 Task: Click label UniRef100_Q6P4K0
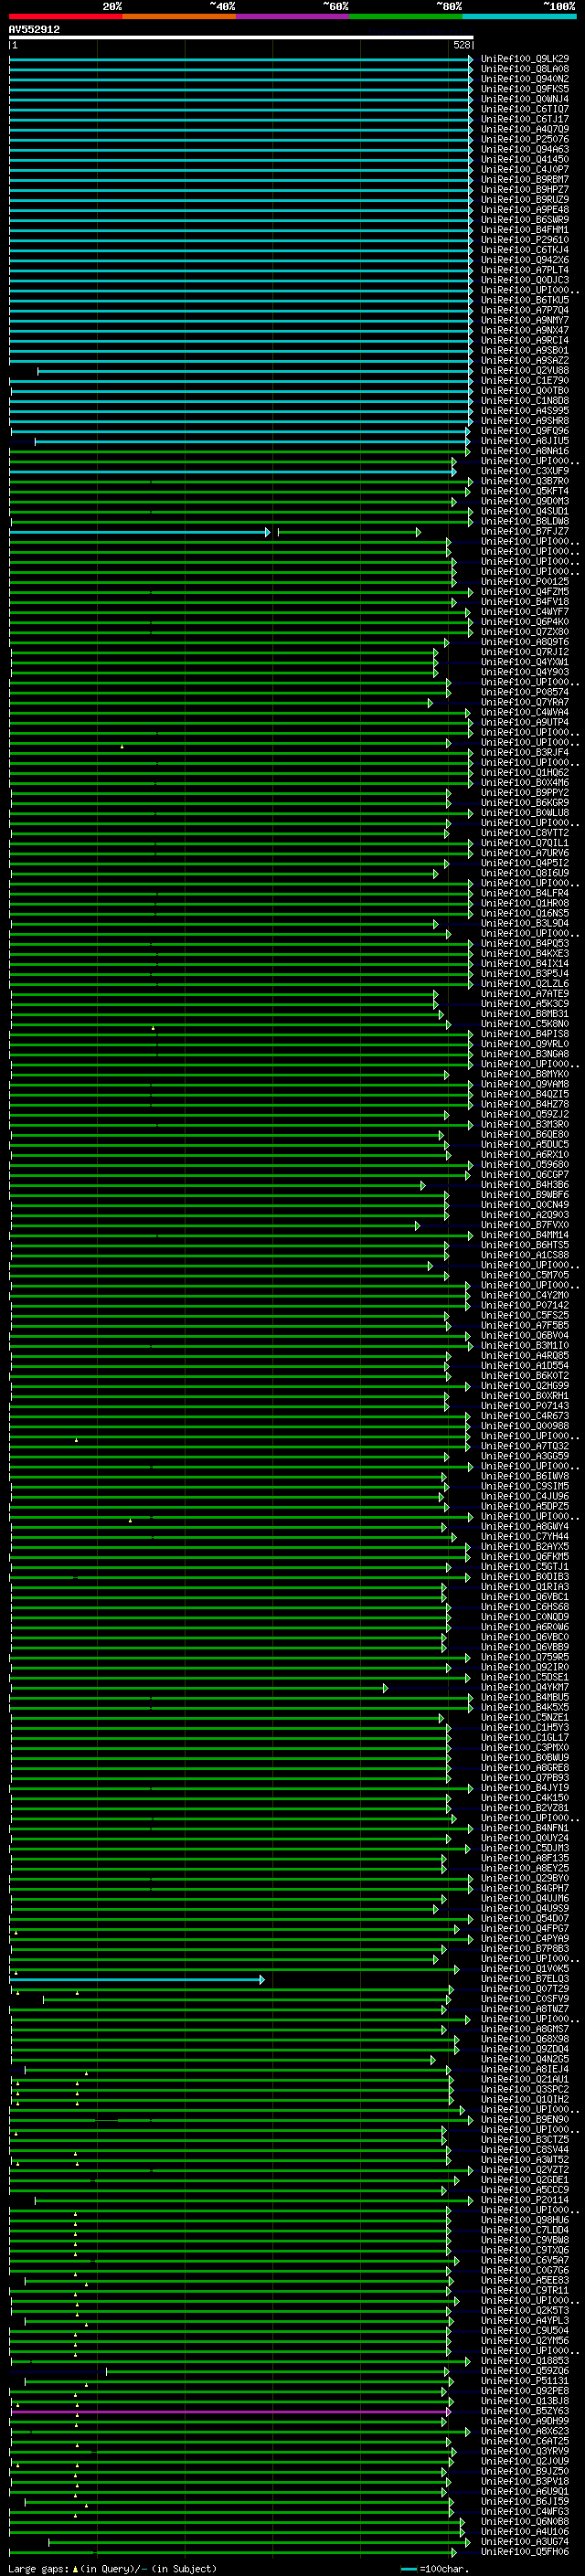525,621
